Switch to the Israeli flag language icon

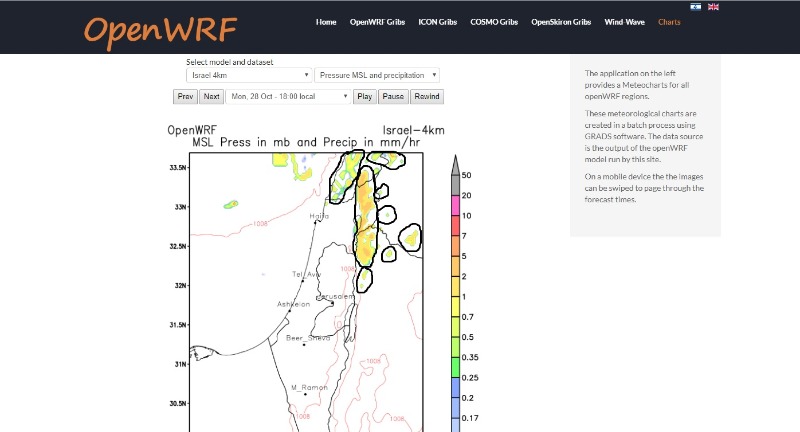tap(695, 7)
